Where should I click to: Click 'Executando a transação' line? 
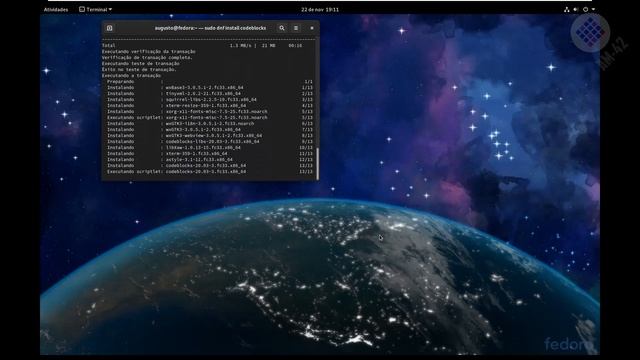point(131,76)
